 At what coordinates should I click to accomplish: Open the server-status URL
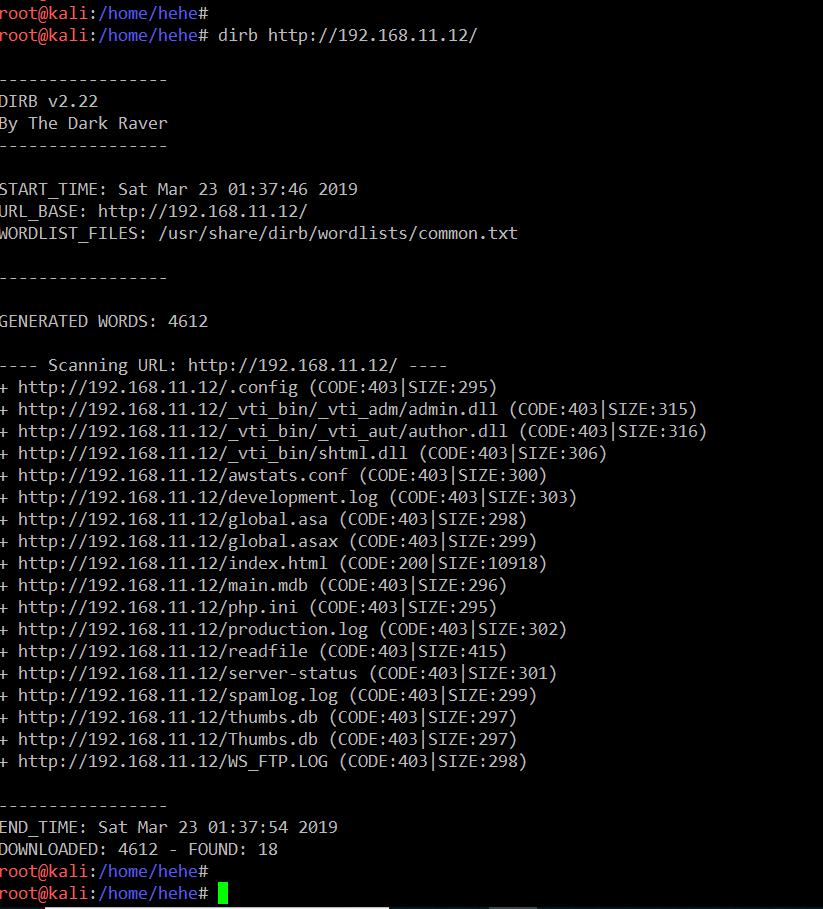[187, 673]
